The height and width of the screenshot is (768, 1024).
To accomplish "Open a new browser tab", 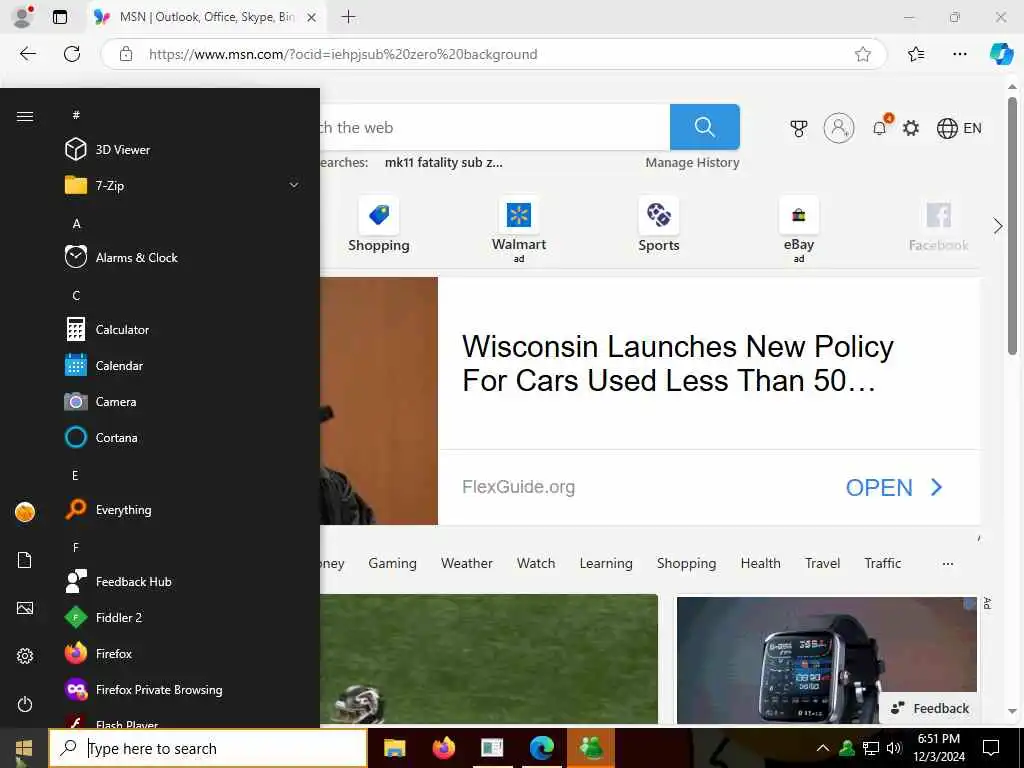I will 349,17.
